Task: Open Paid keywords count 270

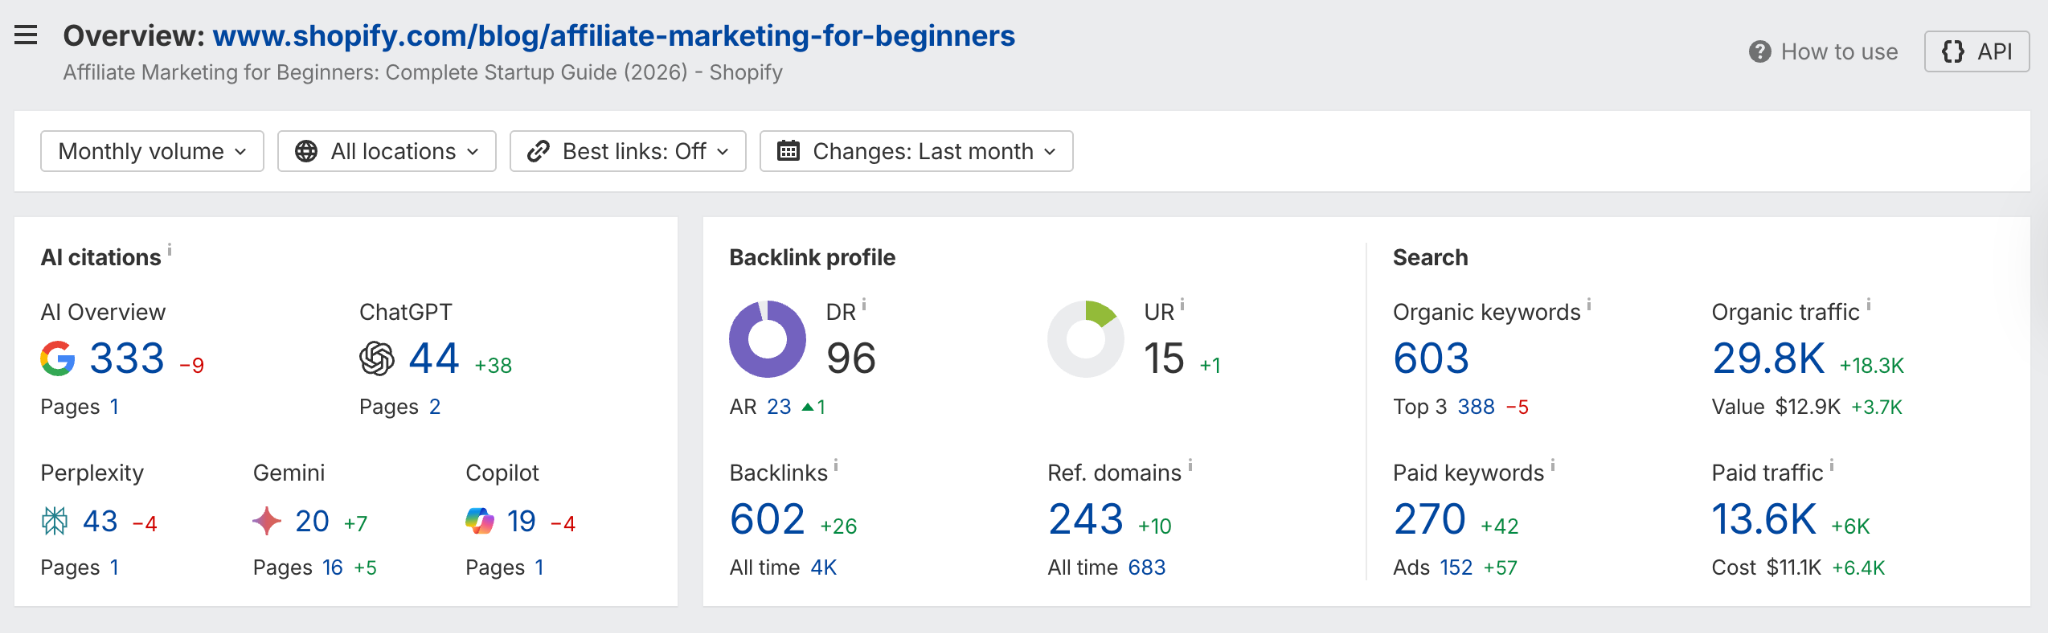Action: (1430, 519)
